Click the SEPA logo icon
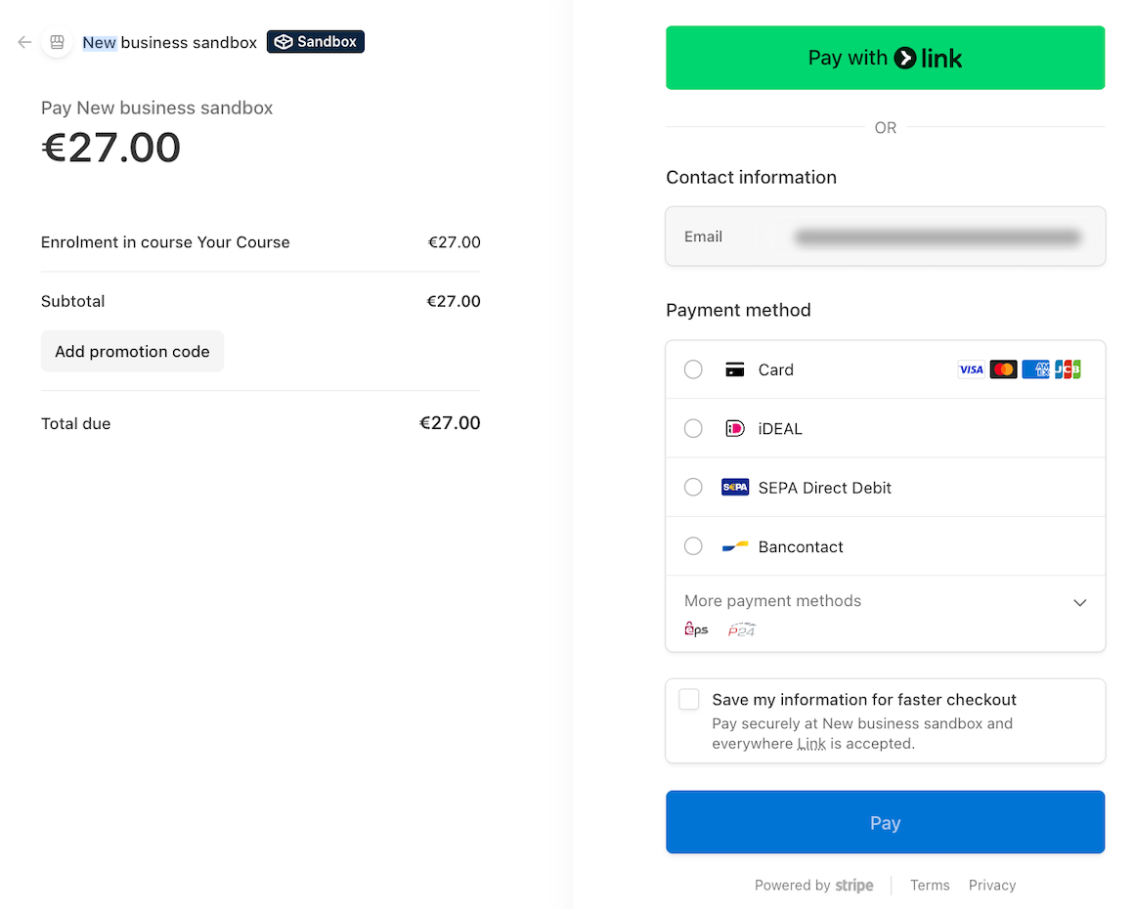 pyautogui.click(x=734, y=487)
